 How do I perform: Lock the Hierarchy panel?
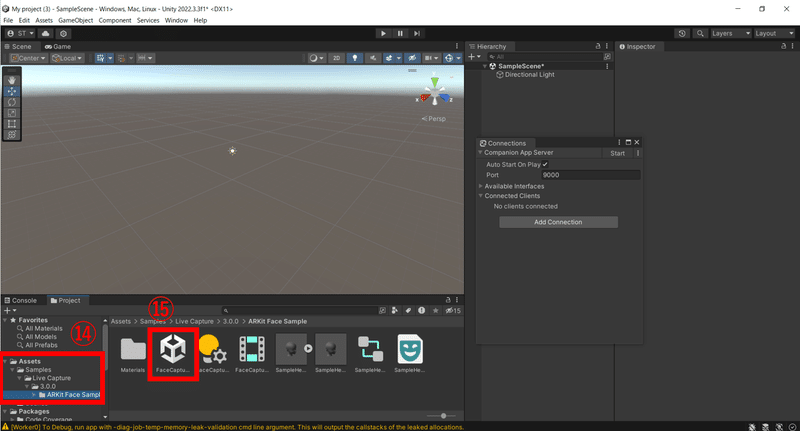[598, 46]
